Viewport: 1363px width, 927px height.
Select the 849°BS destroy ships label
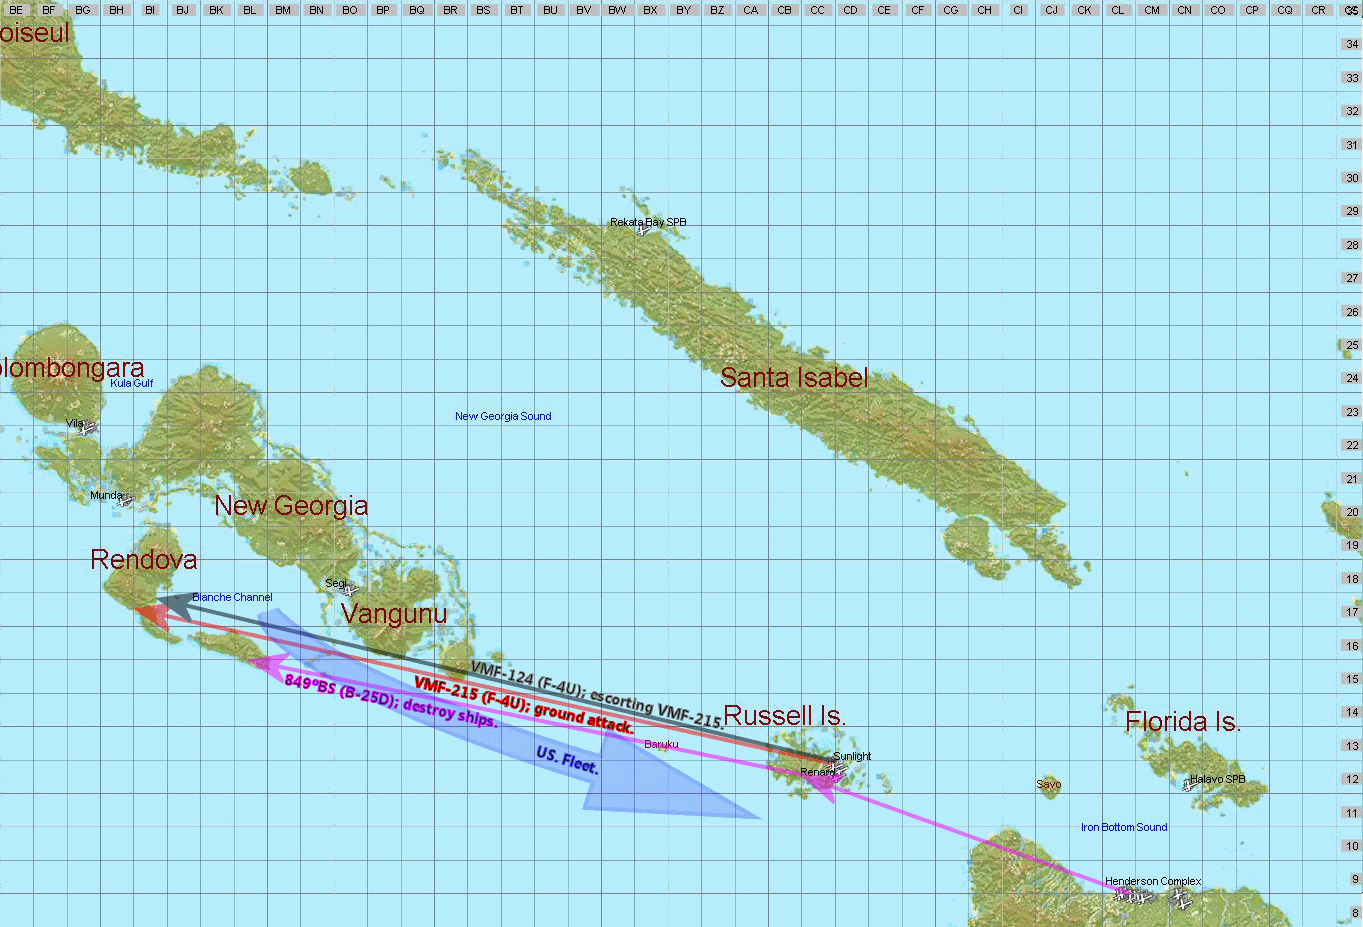(390, 700)
